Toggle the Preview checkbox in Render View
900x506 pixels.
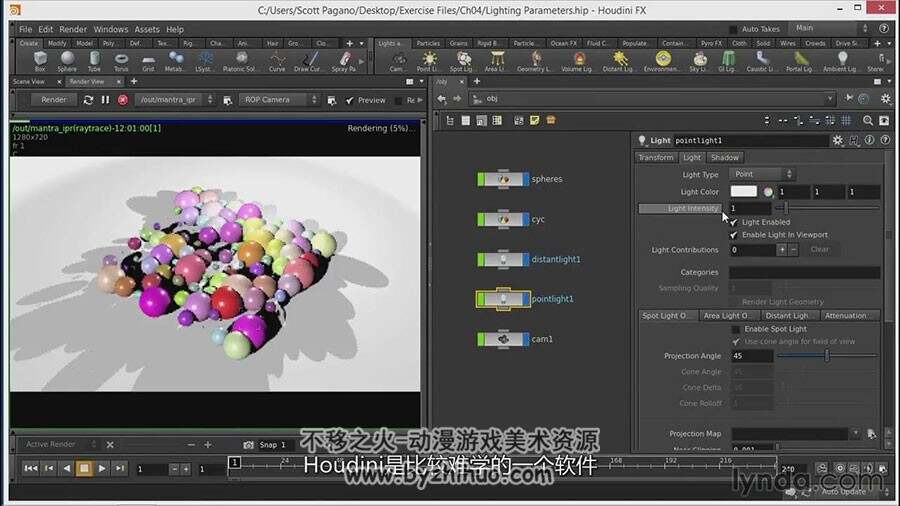350,100
